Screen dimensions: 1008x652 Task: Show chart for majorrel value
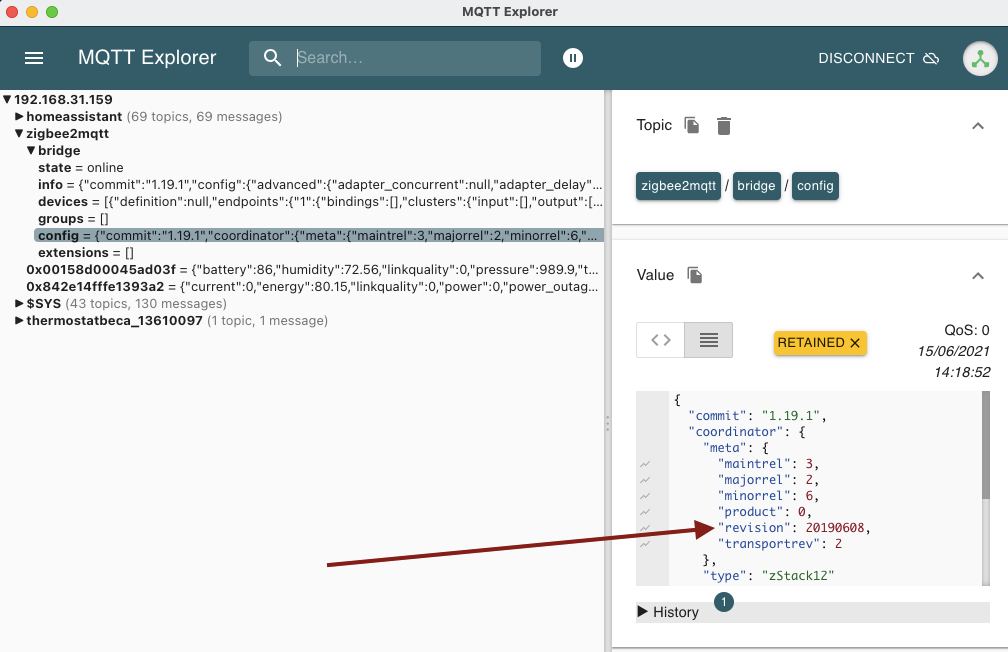point(645,480)
